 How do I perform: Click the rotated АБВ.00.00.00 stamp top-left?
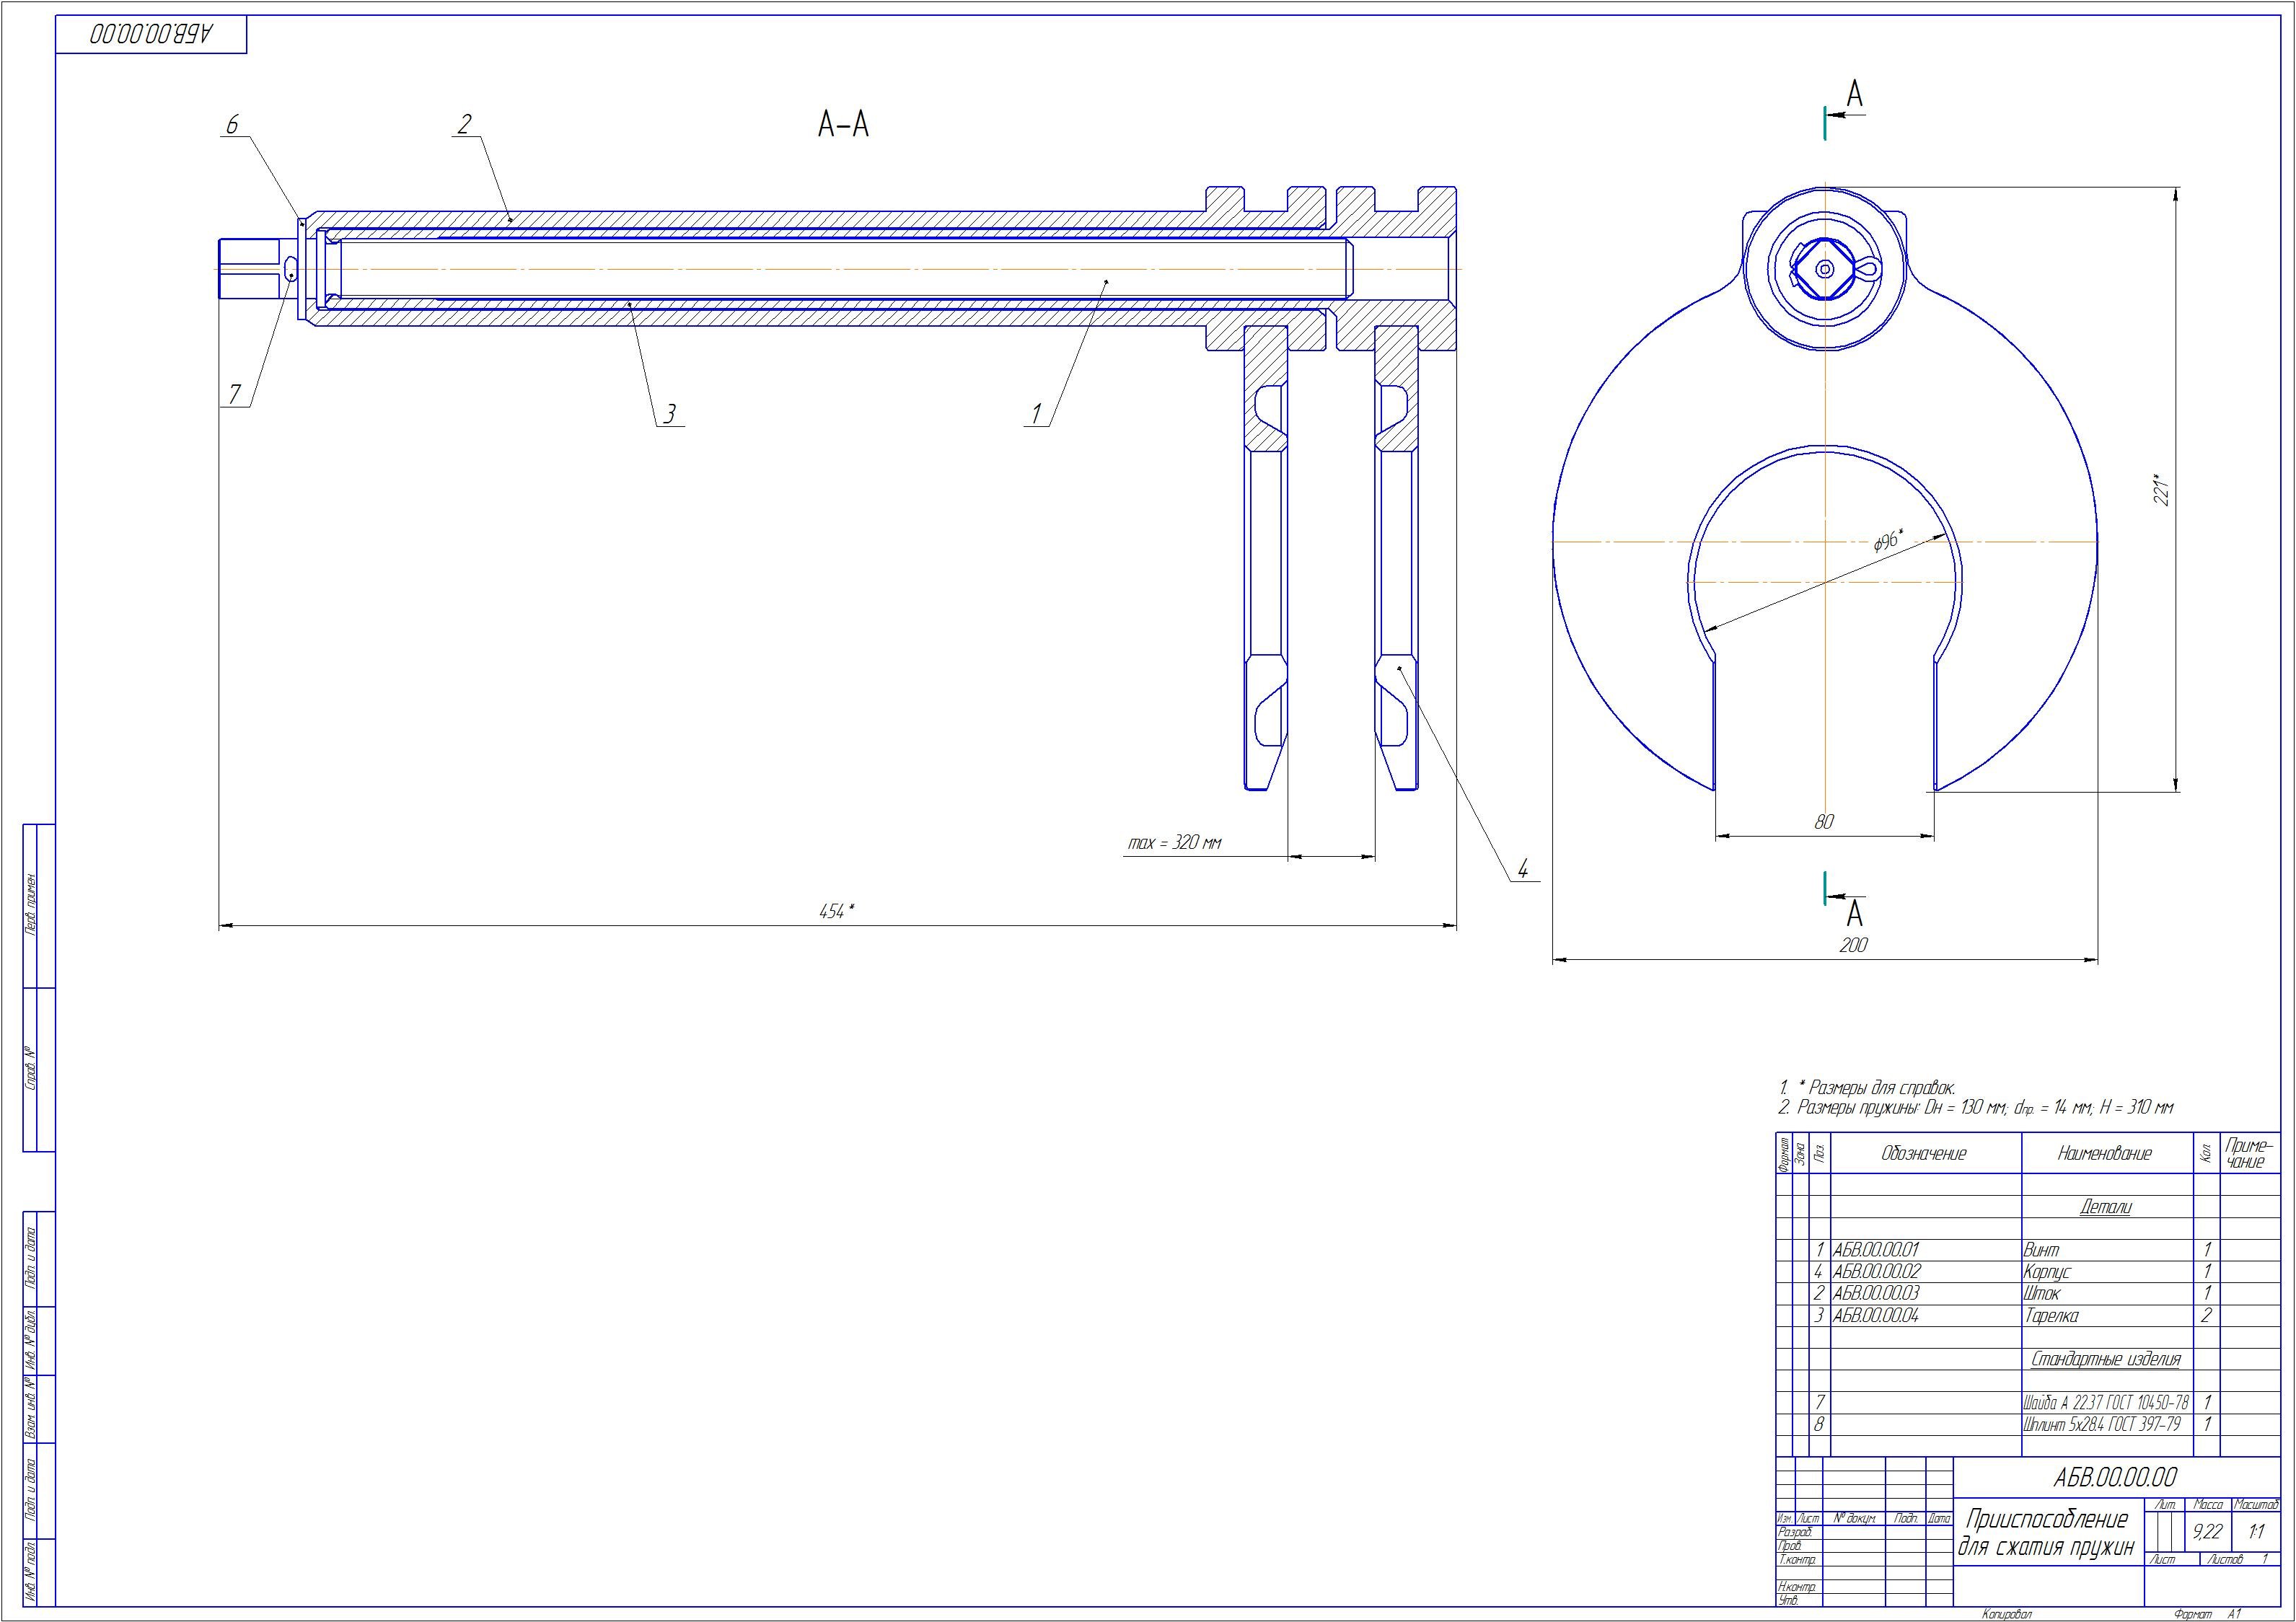click(x=152, y=34)
